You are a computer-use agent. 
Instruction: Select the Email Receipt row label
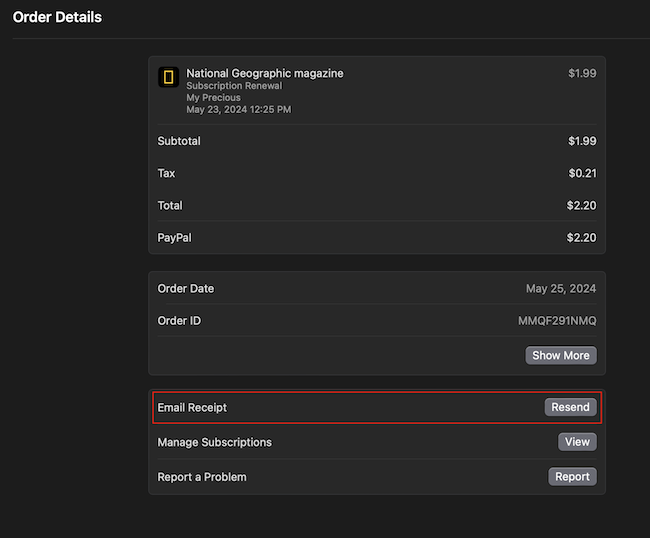(192, 408)
